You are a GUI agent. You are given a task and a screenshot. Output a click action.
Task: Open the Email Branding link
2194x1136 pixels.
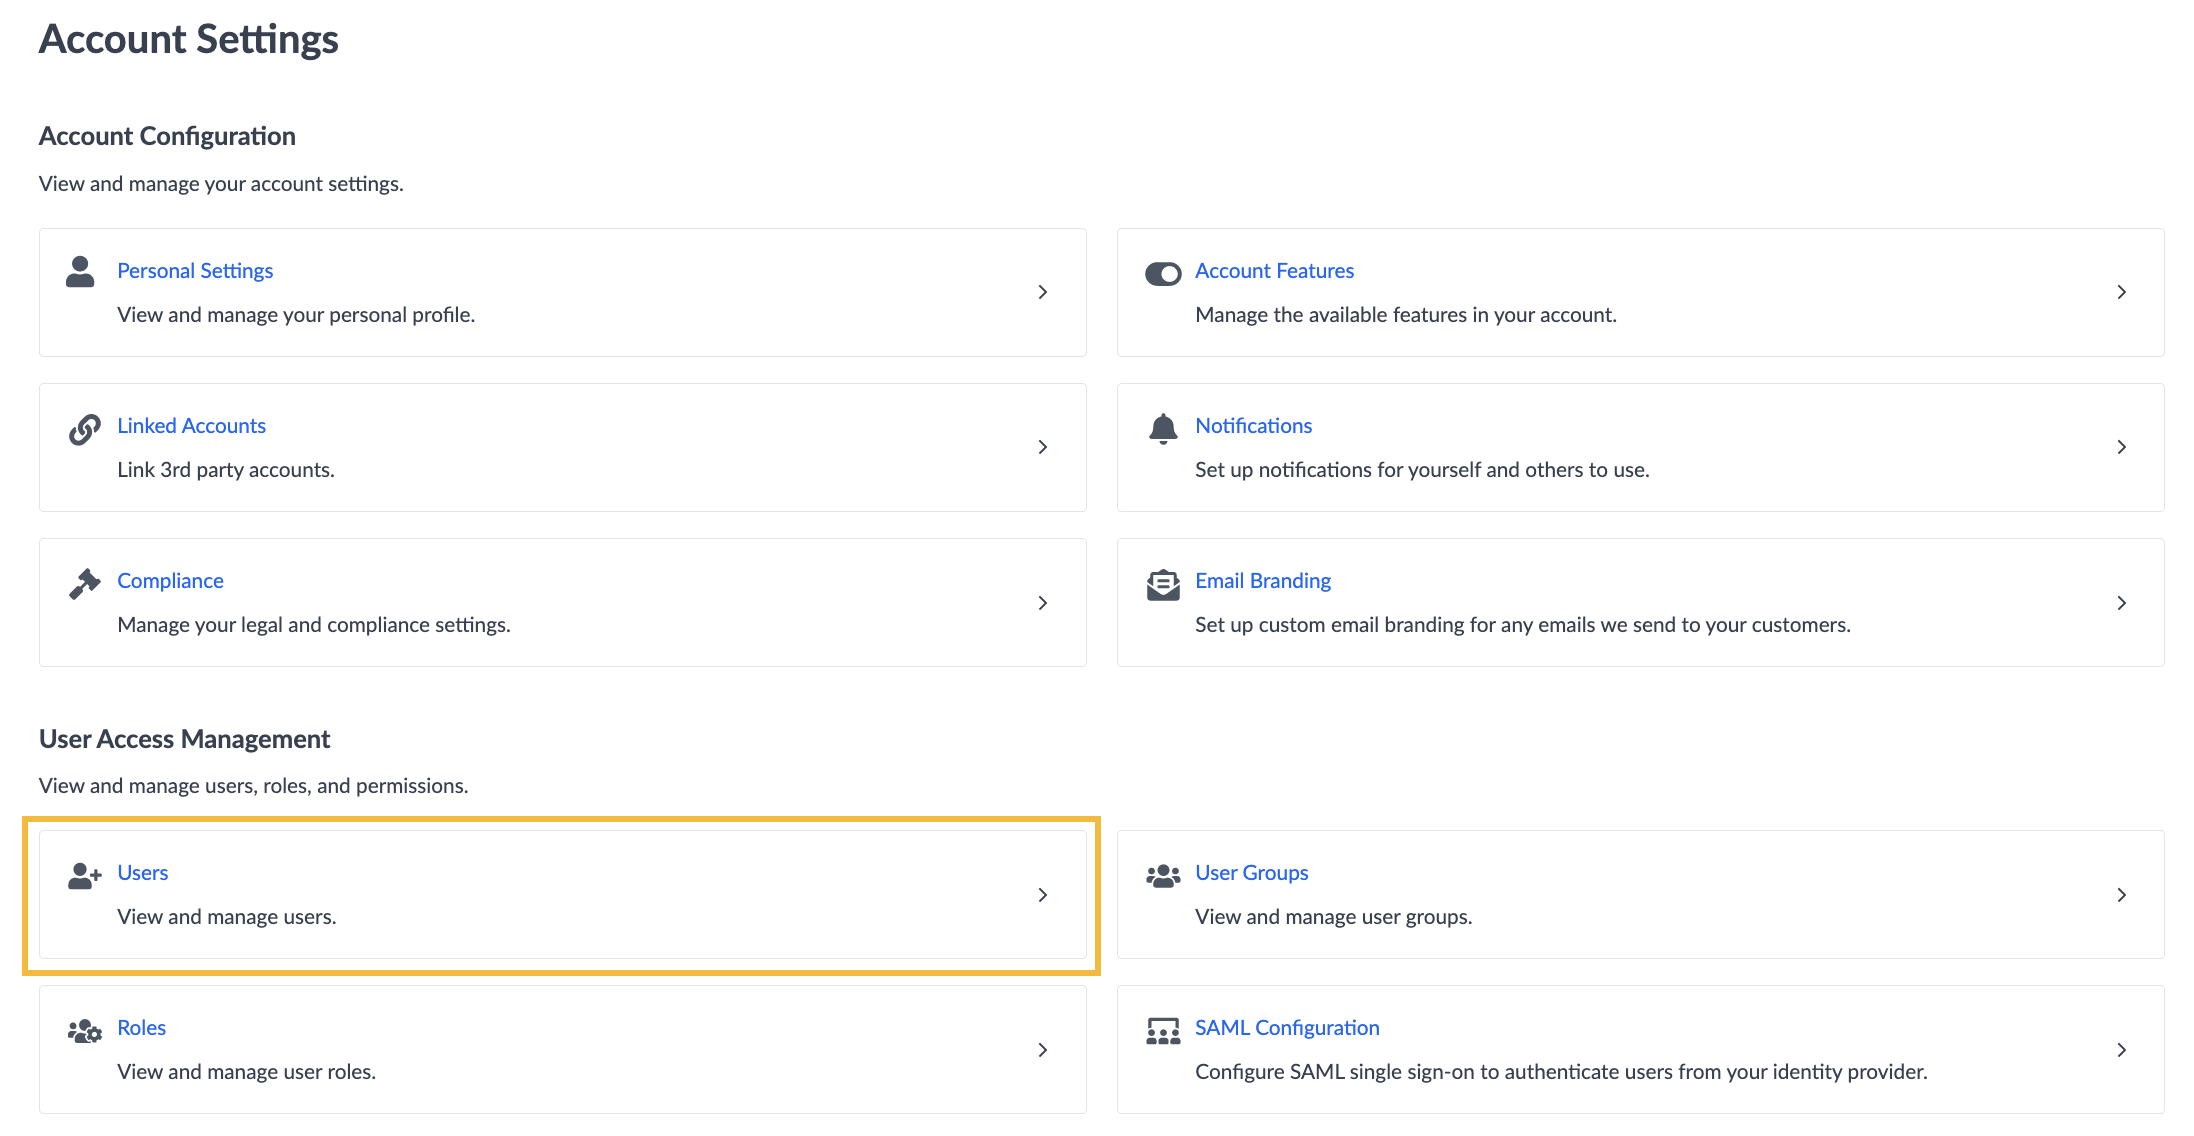pyautogui.click(x=1263, y=581)
